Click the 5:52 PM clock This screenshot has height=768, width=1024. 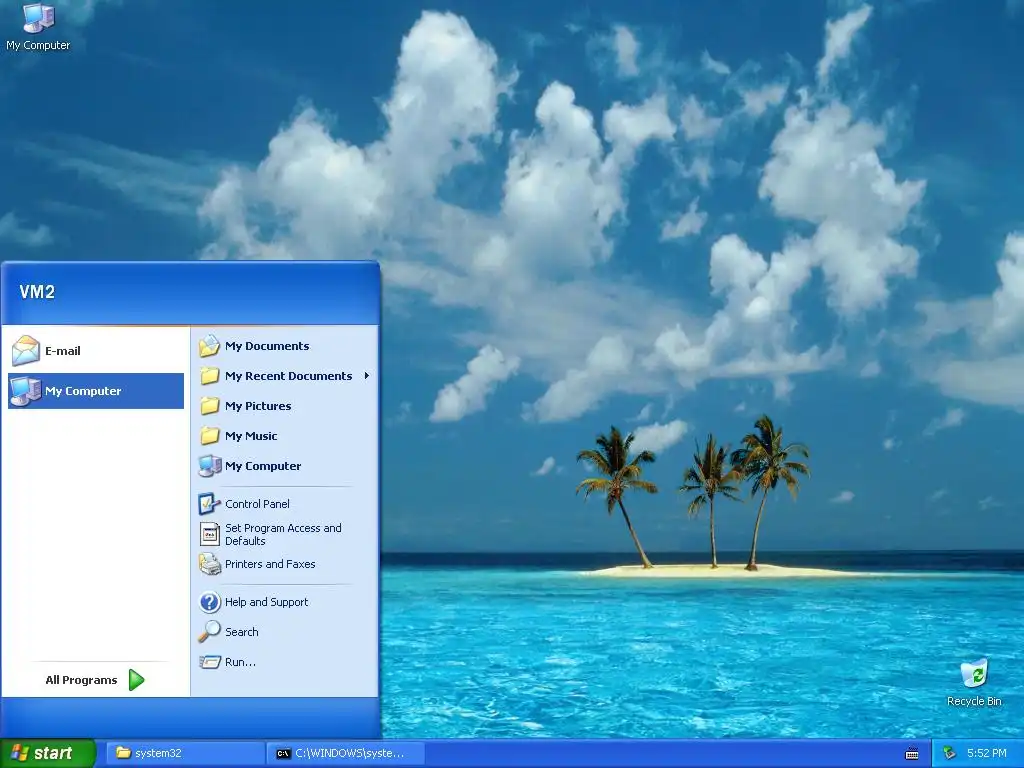(x=987, y=754)
